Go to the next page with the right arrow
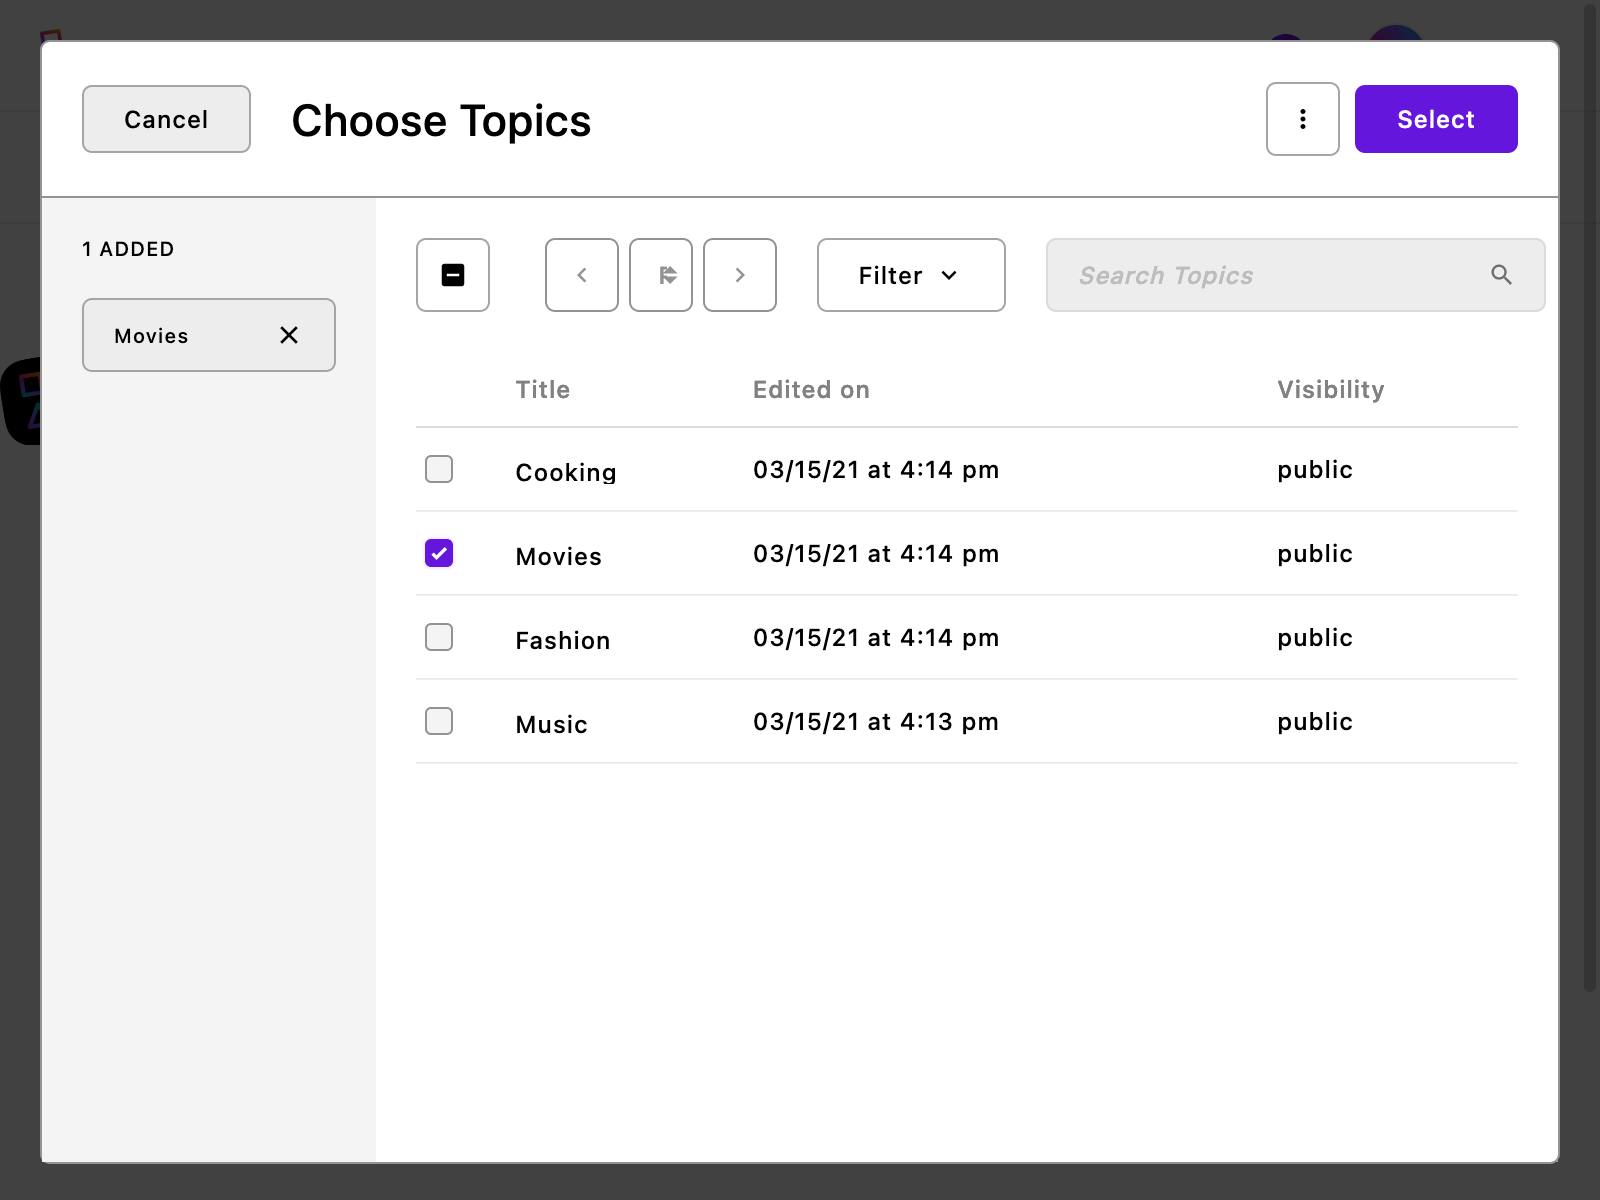 [739, 275]
